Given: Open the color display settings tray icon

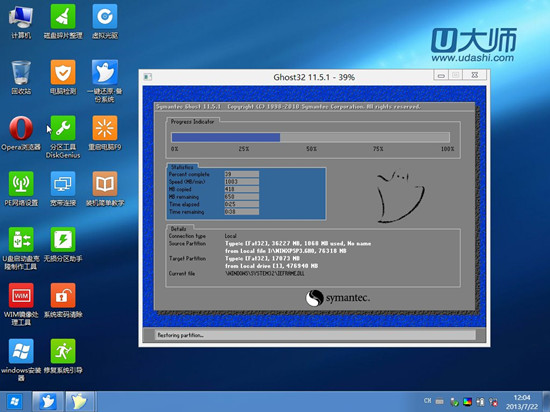Looking at the screenshot, I should coord(467,401).
